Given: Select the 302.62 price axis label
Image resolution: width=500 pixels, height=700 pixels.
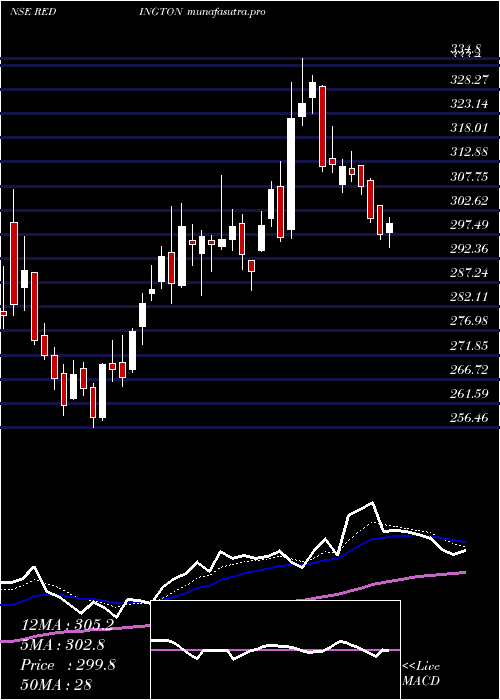Looking at the screenshot, I should pyautogui.click(x=469, y=201).
